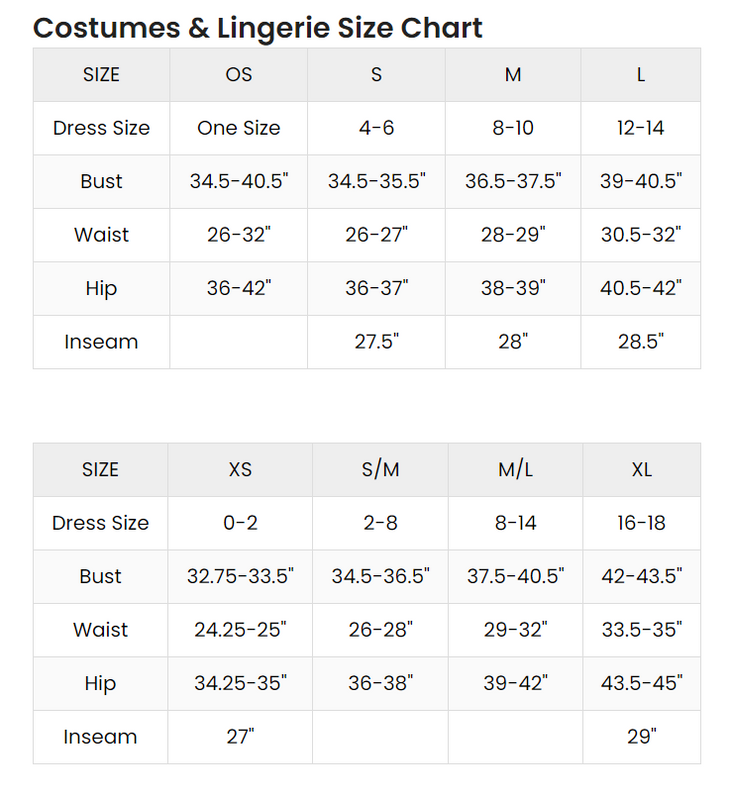Click the XL column header
The width and height of the screenshot is (731, 797).
tap(642, 470)
